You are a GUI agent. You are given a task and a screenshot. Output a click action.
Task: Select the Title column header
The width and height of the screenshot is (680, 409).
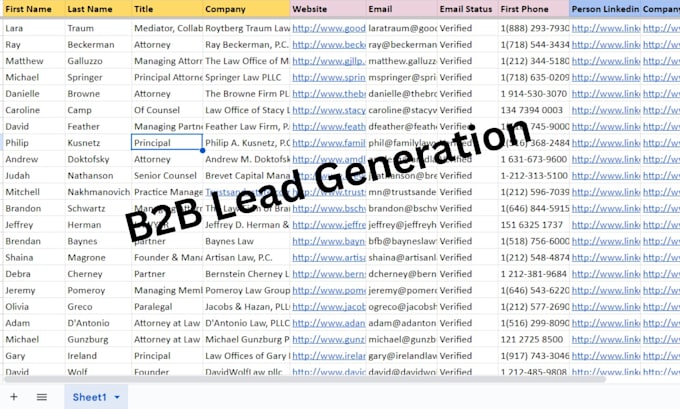click(x=167, y=9)
